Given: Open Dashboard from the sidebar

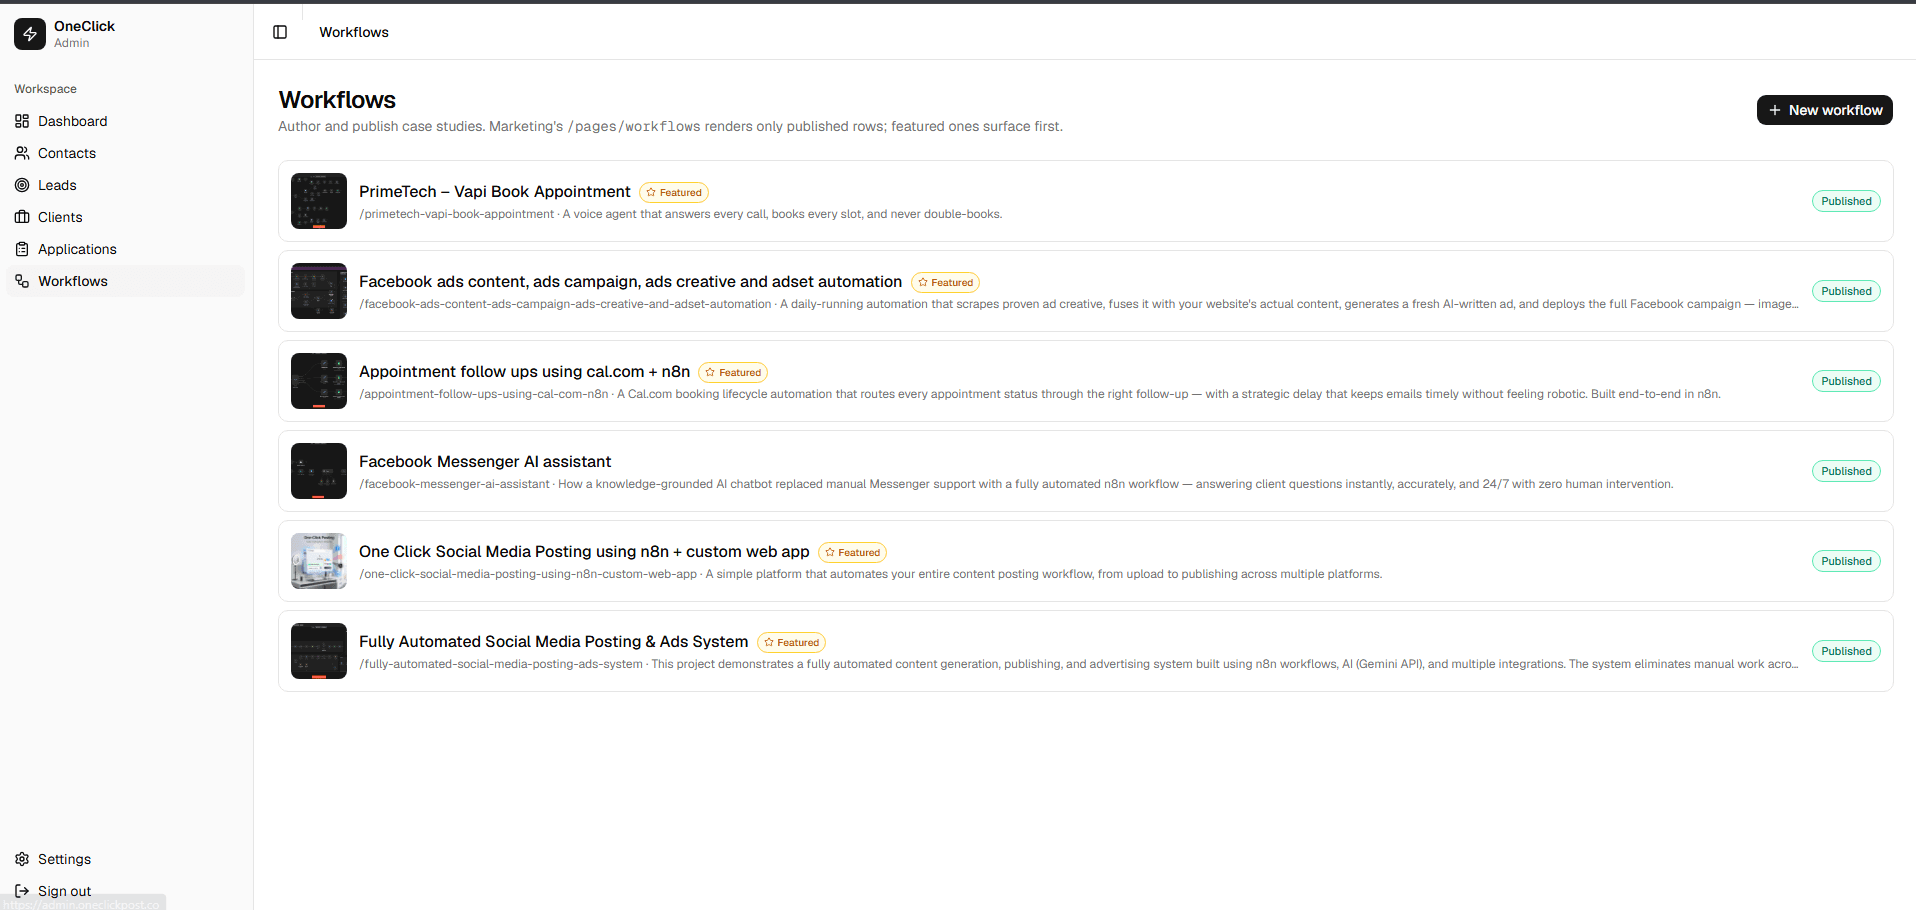Looking at the screenshot, I should pyautogui.click(x=125, y=121).
